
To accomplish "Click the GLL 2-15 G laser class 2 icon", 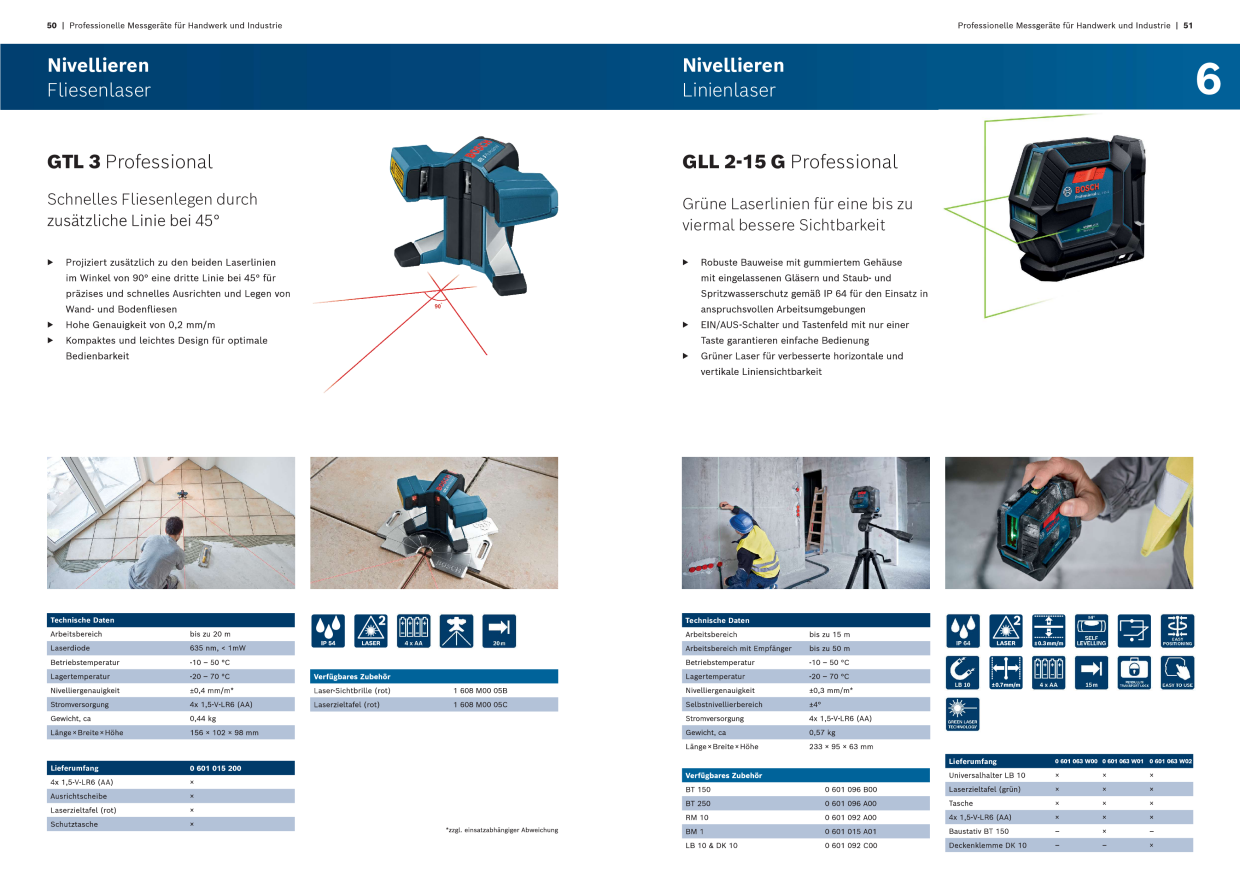I will [x=1005, y=631].
